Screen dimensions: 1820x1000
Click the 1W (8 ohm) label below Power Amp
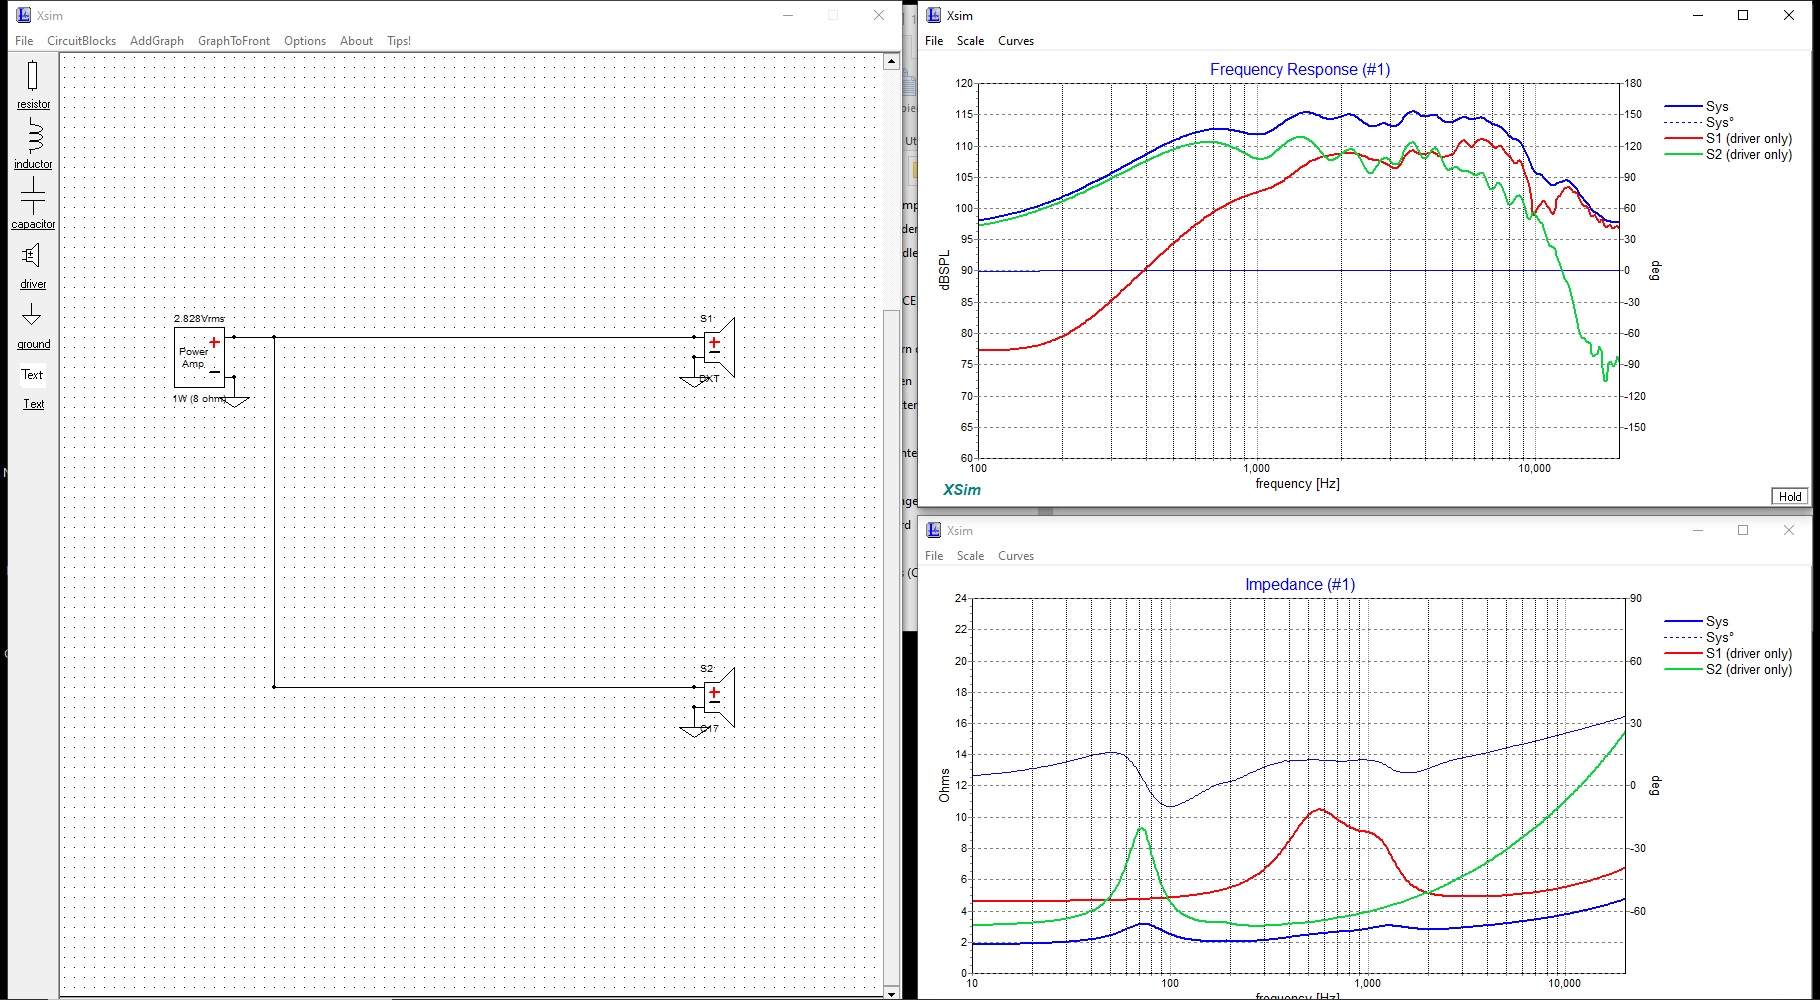pyautogui.click(x=199, y=399)
